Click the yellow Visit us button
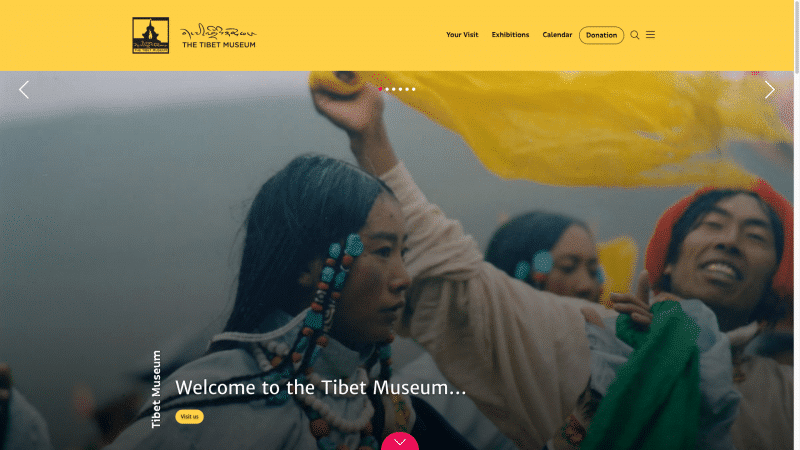 [x=189, y=417]
